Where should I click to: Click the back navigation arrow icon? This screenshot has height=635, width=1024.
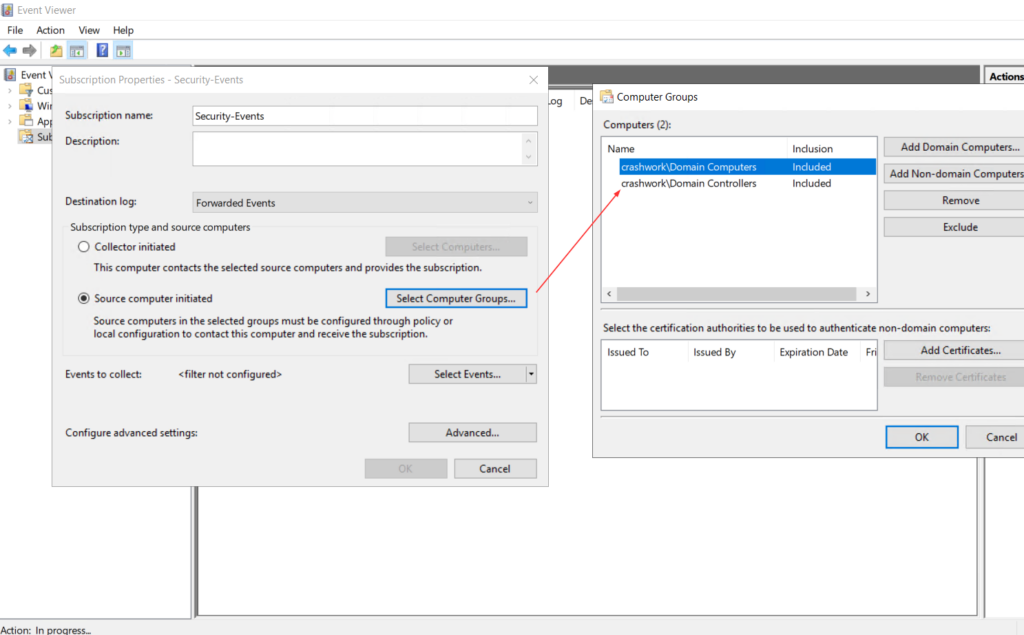coord(11,51)
